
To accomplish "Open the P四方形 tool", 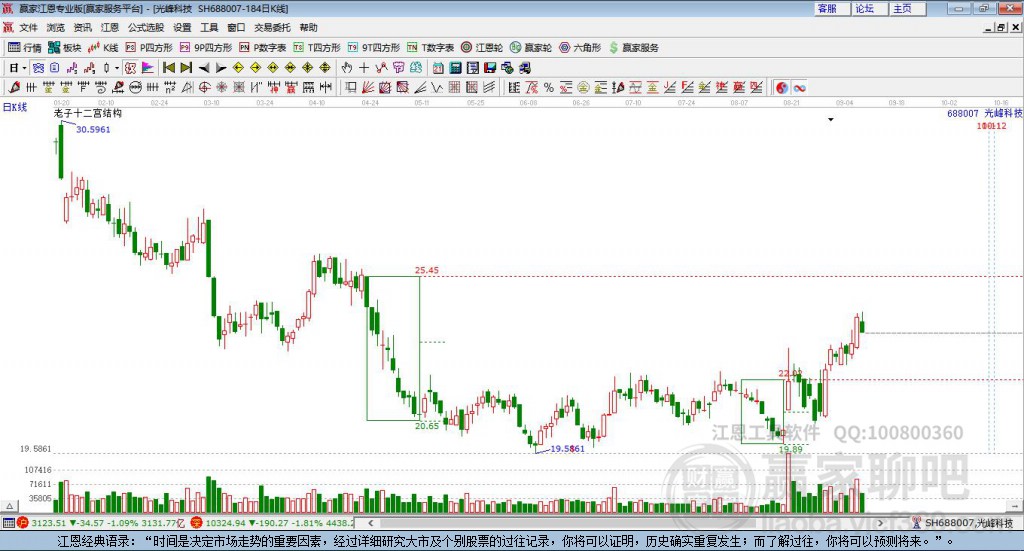I will click(x=149, y=48).
